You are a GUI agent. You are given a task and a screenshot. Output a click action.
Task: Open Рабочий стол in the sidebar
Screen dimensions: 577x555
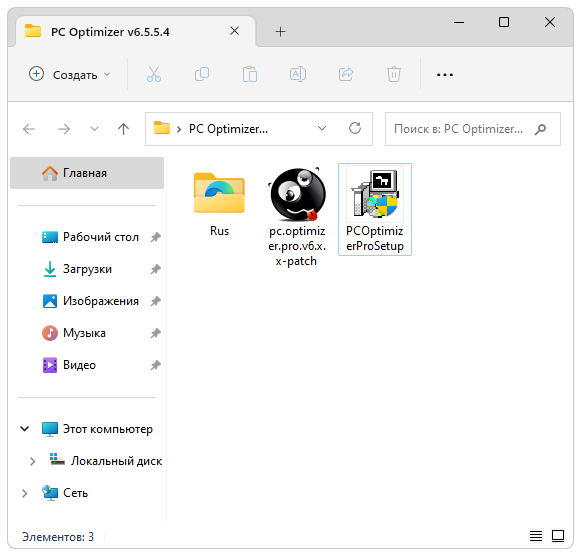90,237
